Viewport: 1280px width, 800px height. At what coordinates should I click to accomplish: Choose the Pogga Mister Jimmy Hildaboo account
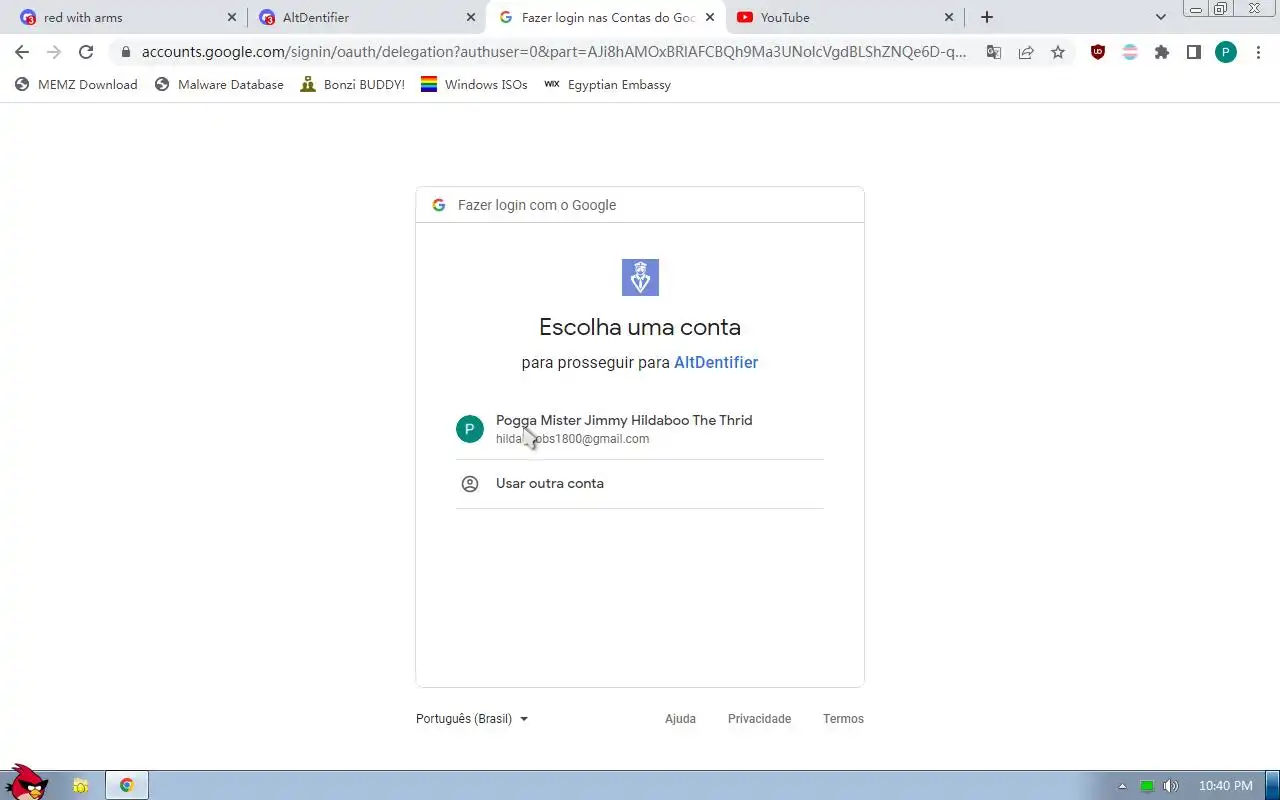click(x=640, y=429)
